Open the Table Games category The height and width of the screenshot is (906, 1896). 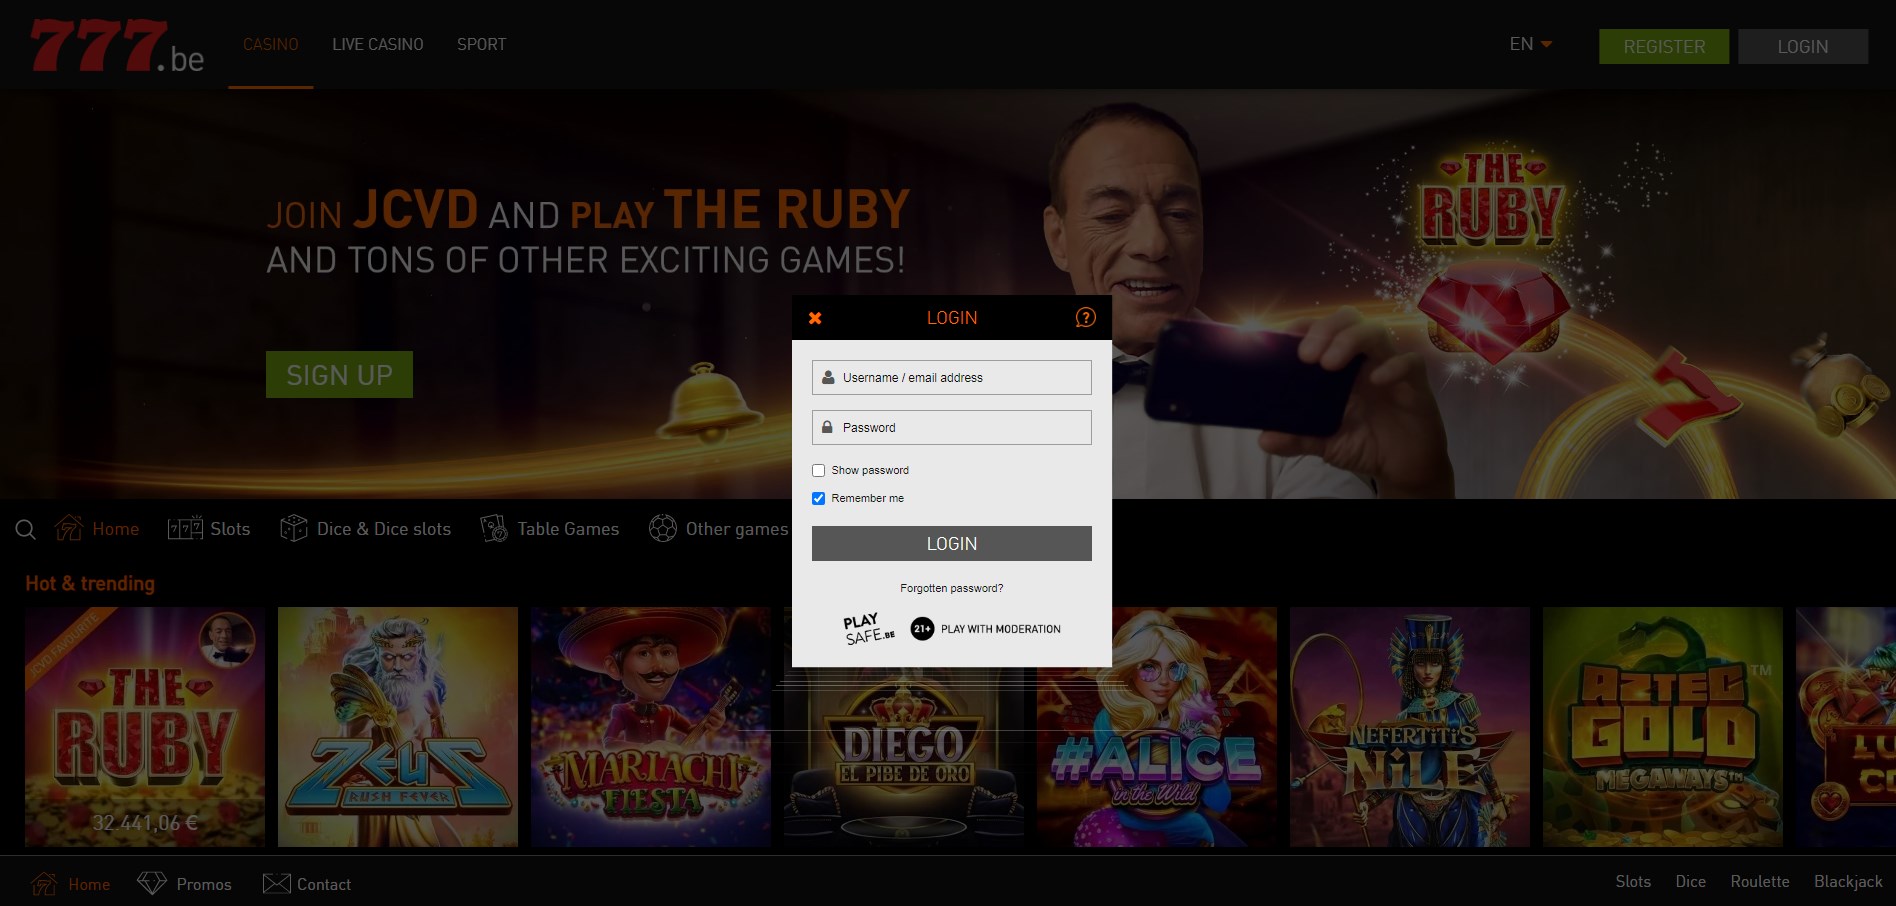tap(550, 529)
